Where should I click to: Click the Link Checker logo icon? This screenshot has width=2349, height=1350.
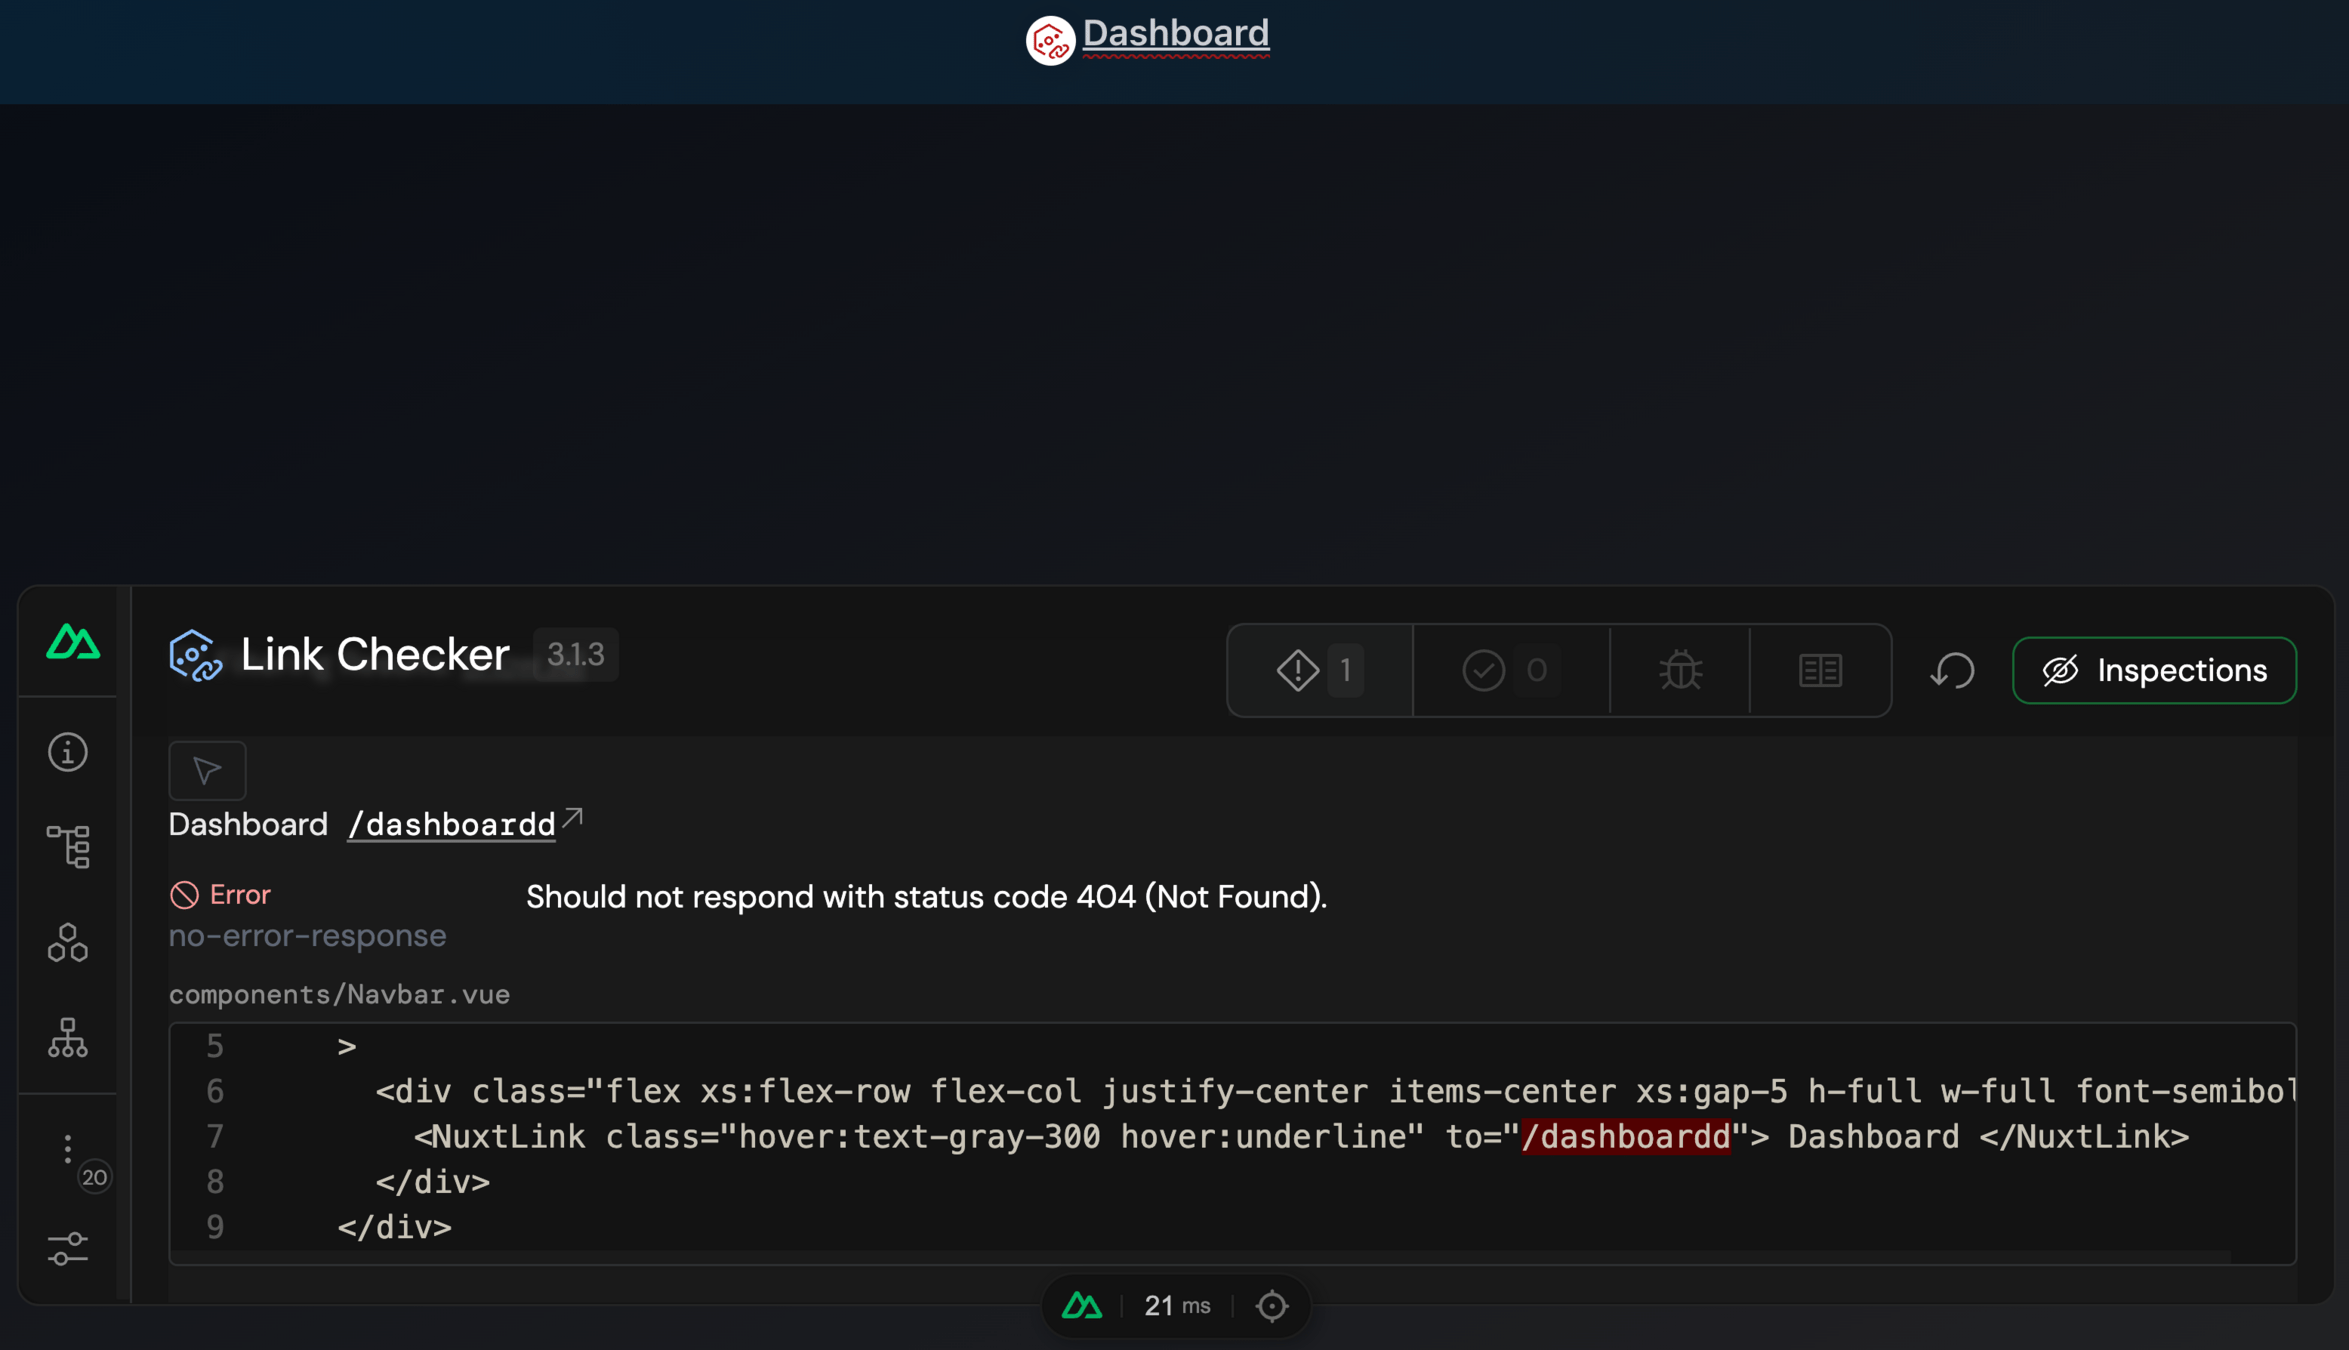pos(196,656)
